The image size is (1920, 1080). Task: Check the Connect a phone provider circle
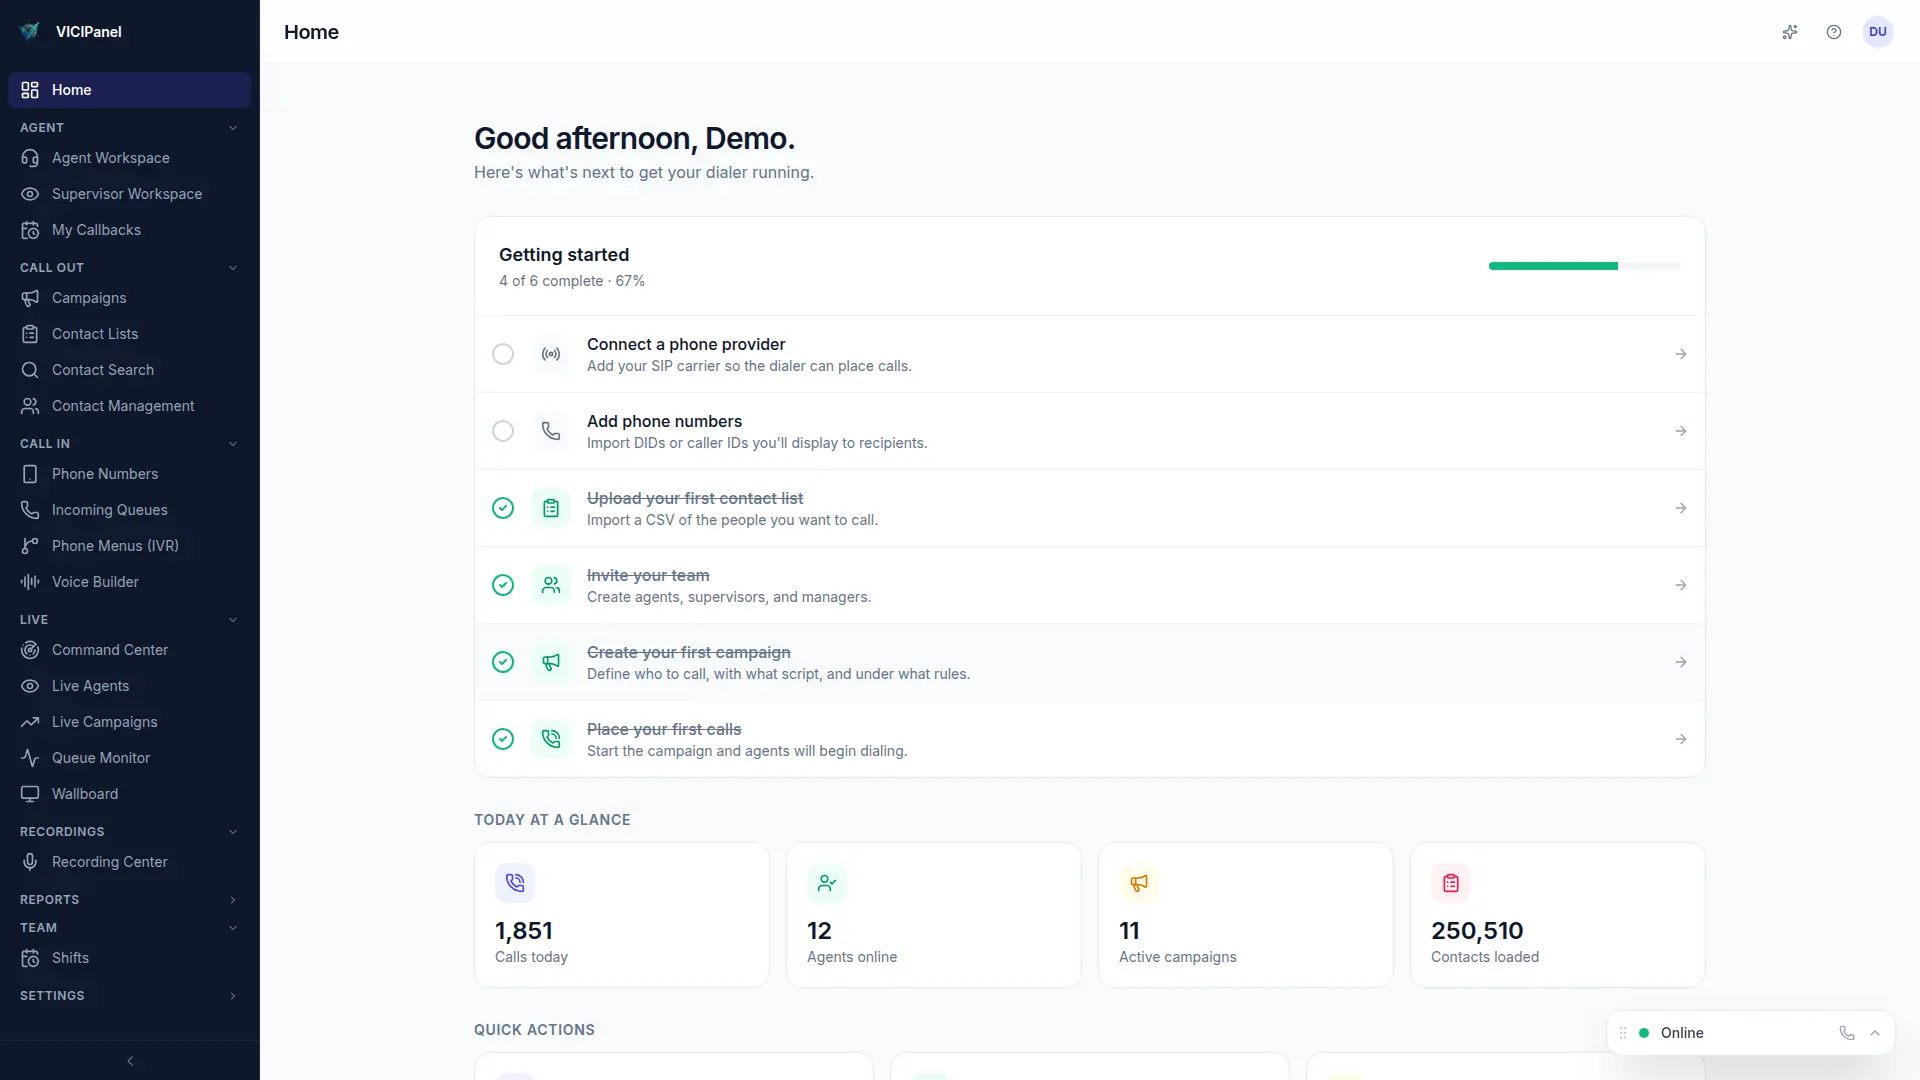tap(503, 354)
